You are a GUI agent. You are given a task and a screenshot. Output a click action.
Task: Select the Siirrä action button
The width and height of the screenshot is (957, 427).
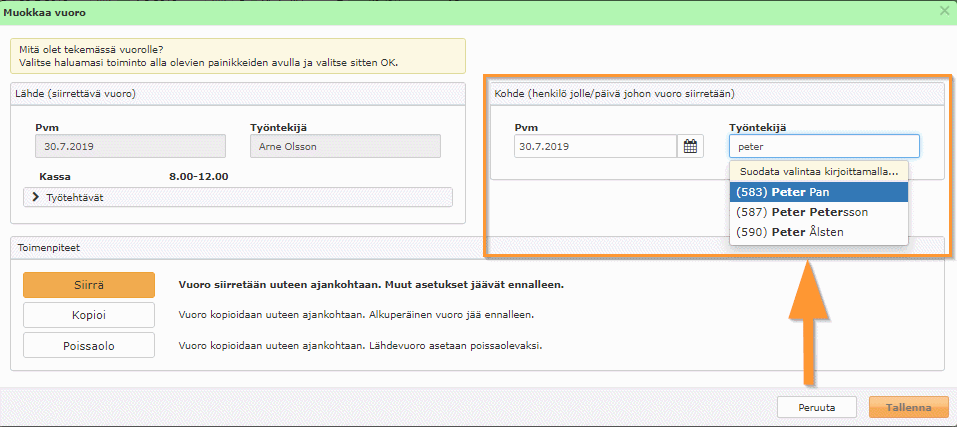(x=89, y=285)
